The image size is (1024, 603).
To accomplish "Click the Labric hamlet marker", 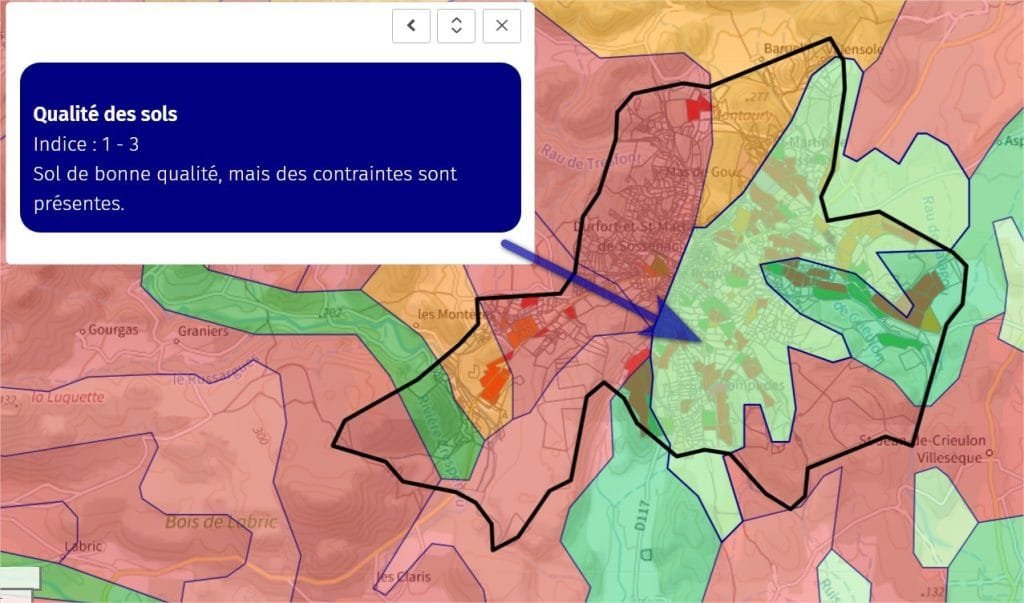I will click(x=83, y=547).
